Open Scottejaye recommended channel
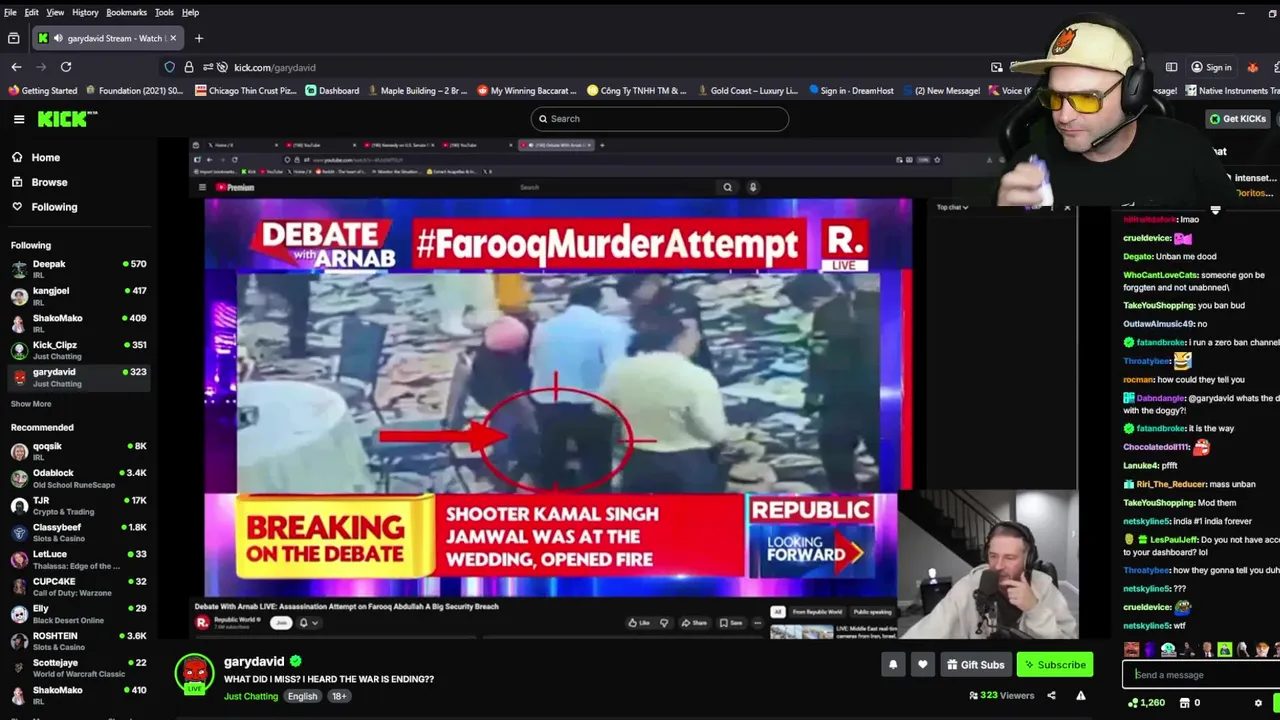The height and width of the screenshot is (720, 1280). (x=78, y=667)
